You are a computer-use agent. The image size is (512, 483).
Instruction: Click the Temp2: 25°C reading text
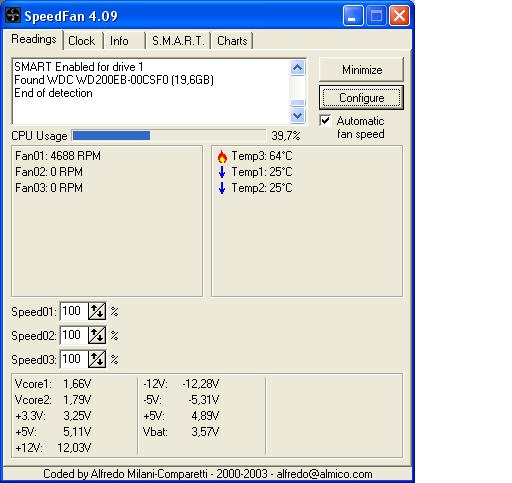[262, 188]
